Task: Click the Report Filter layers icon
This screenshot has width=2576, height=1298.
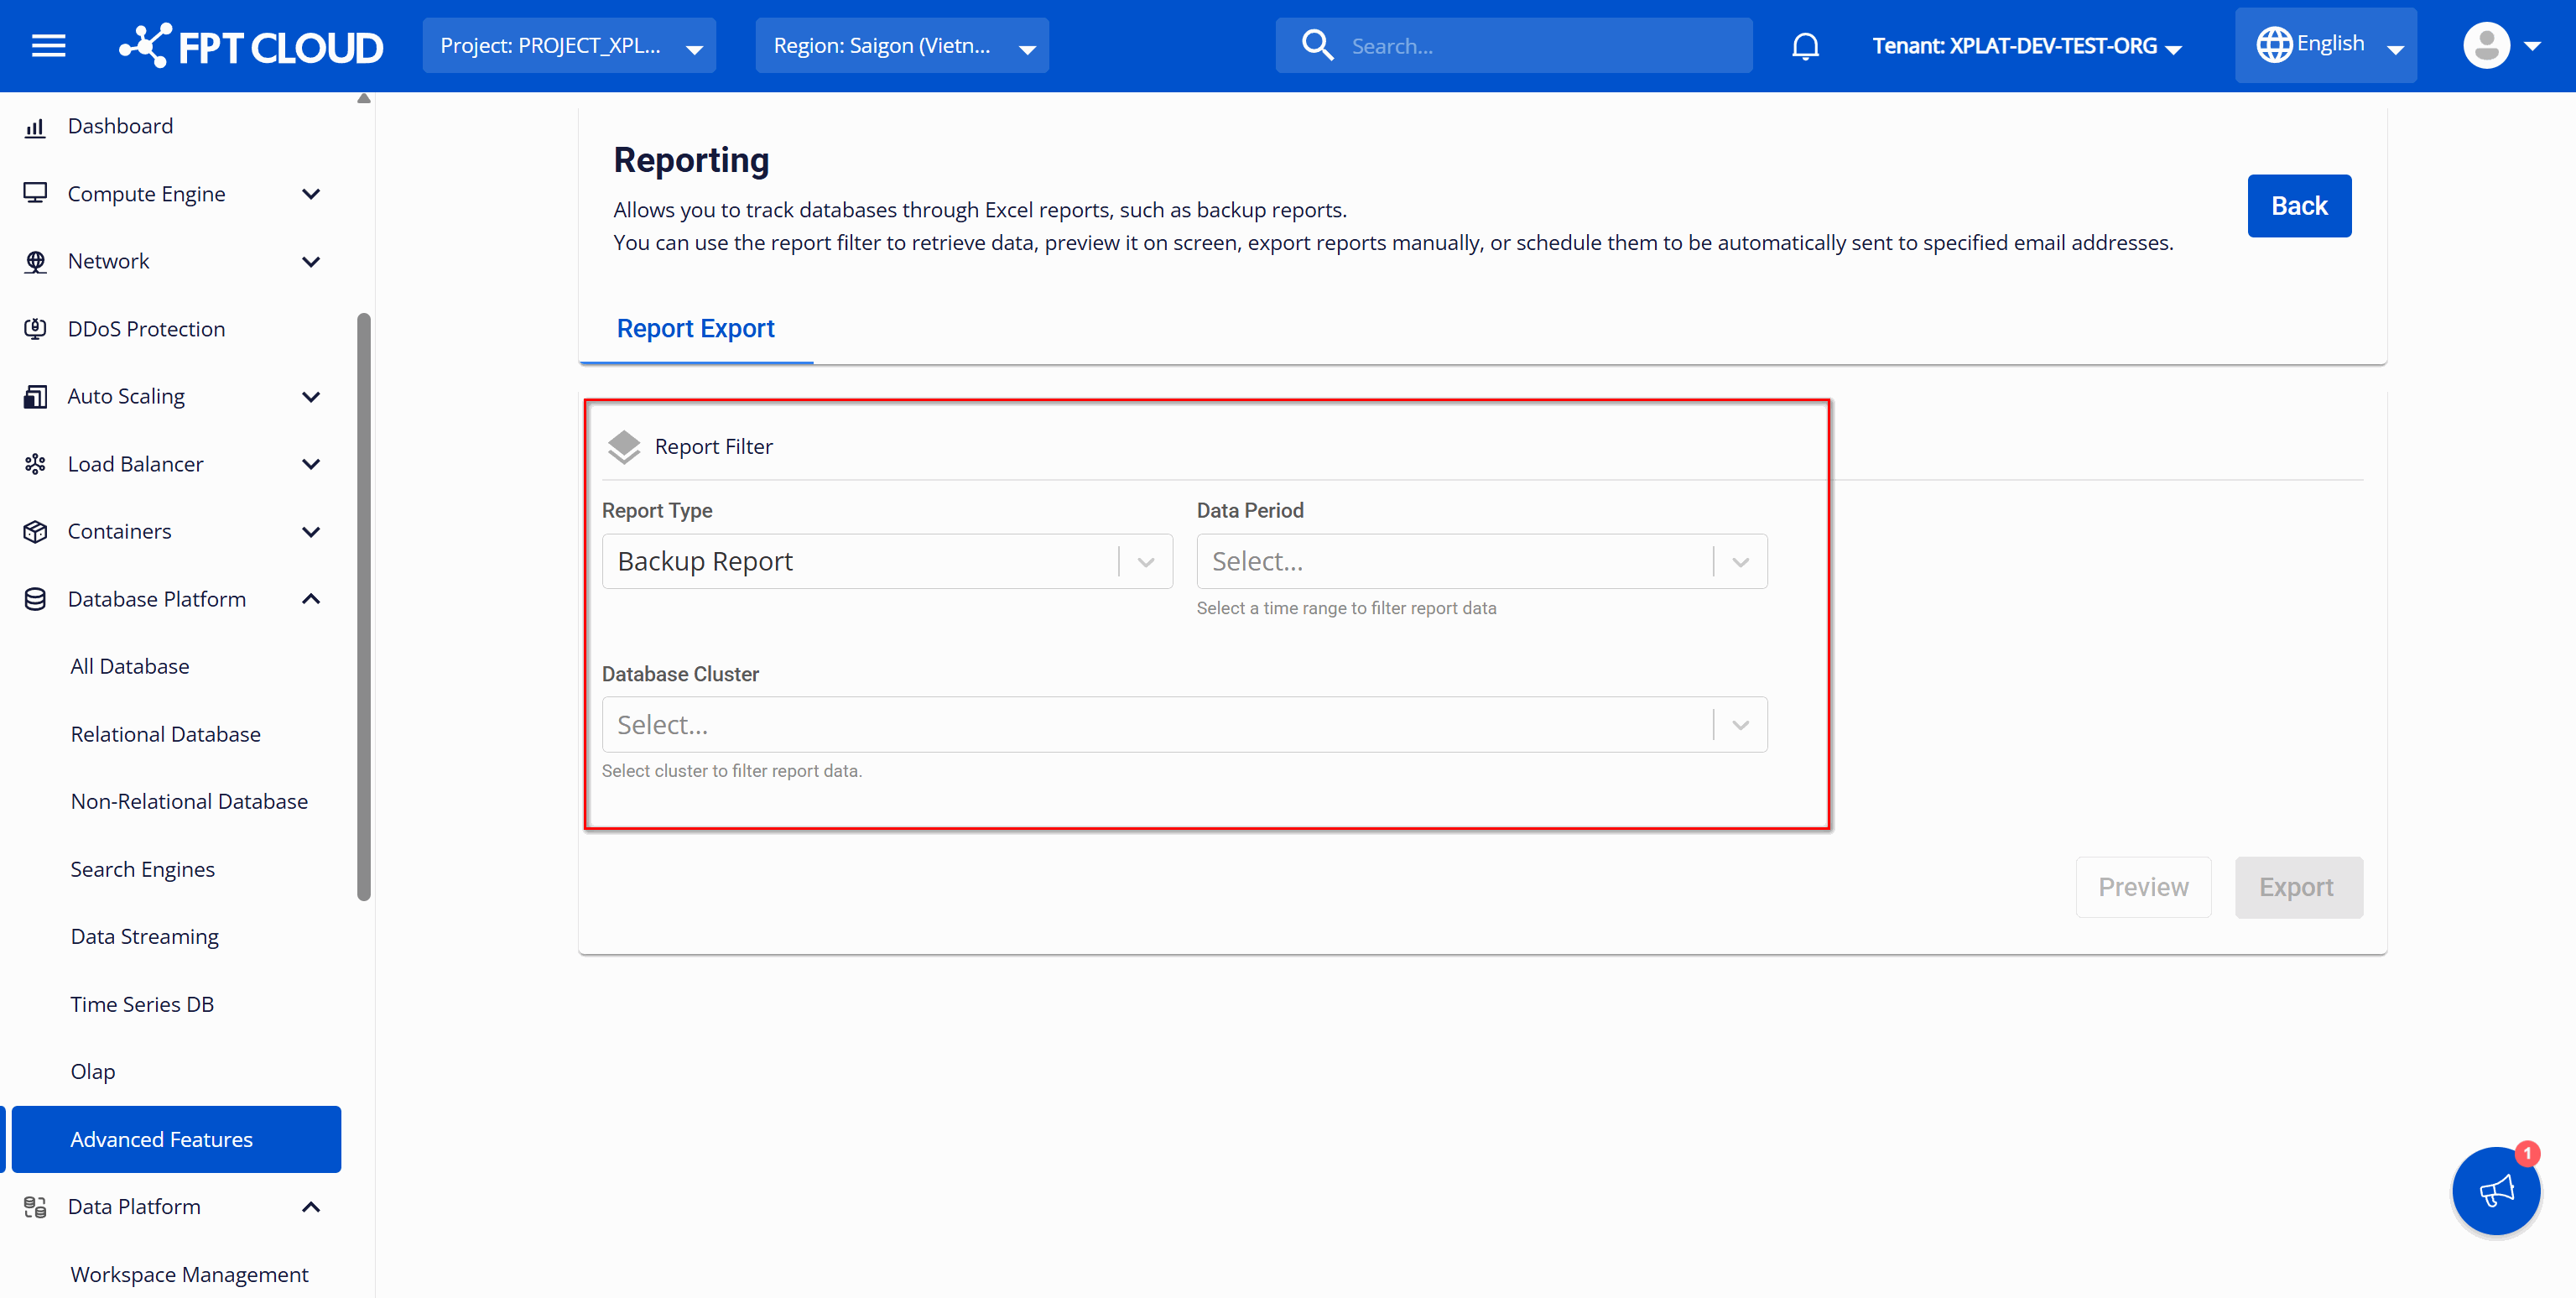Action: coord(624,447)
